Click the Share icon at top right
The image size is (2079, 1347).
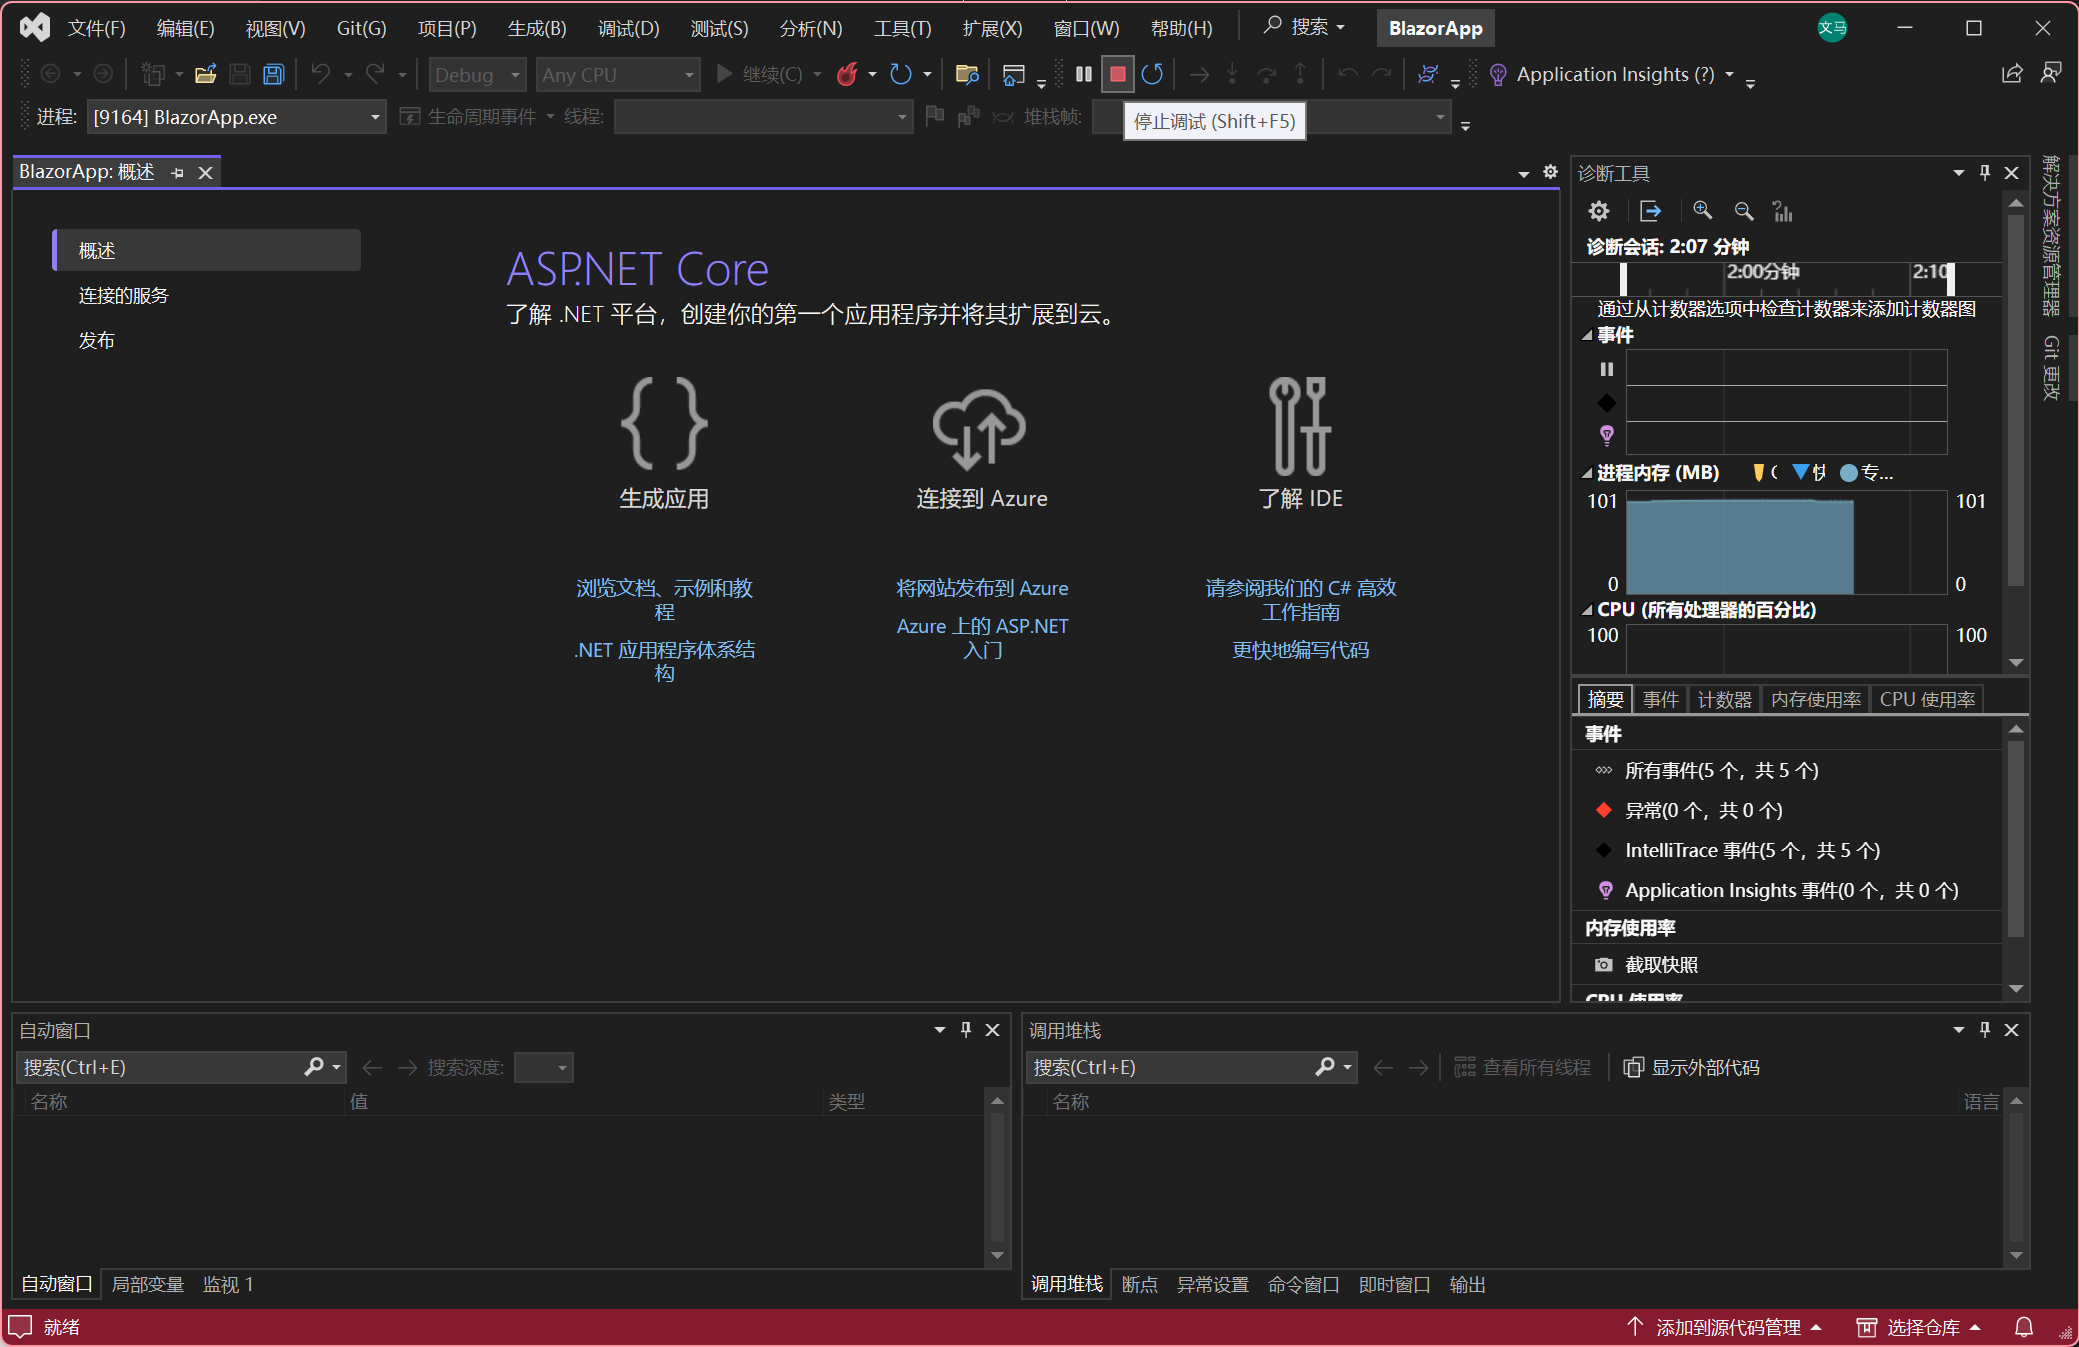pos(2012,73)
